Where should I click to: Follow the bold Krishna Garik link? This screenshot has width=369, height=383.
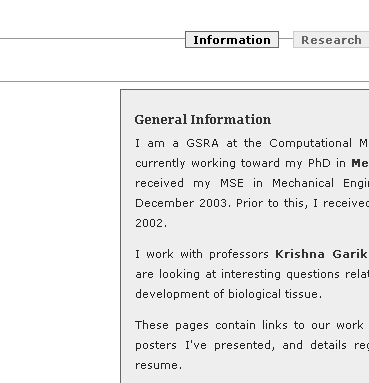coord(322,254)
